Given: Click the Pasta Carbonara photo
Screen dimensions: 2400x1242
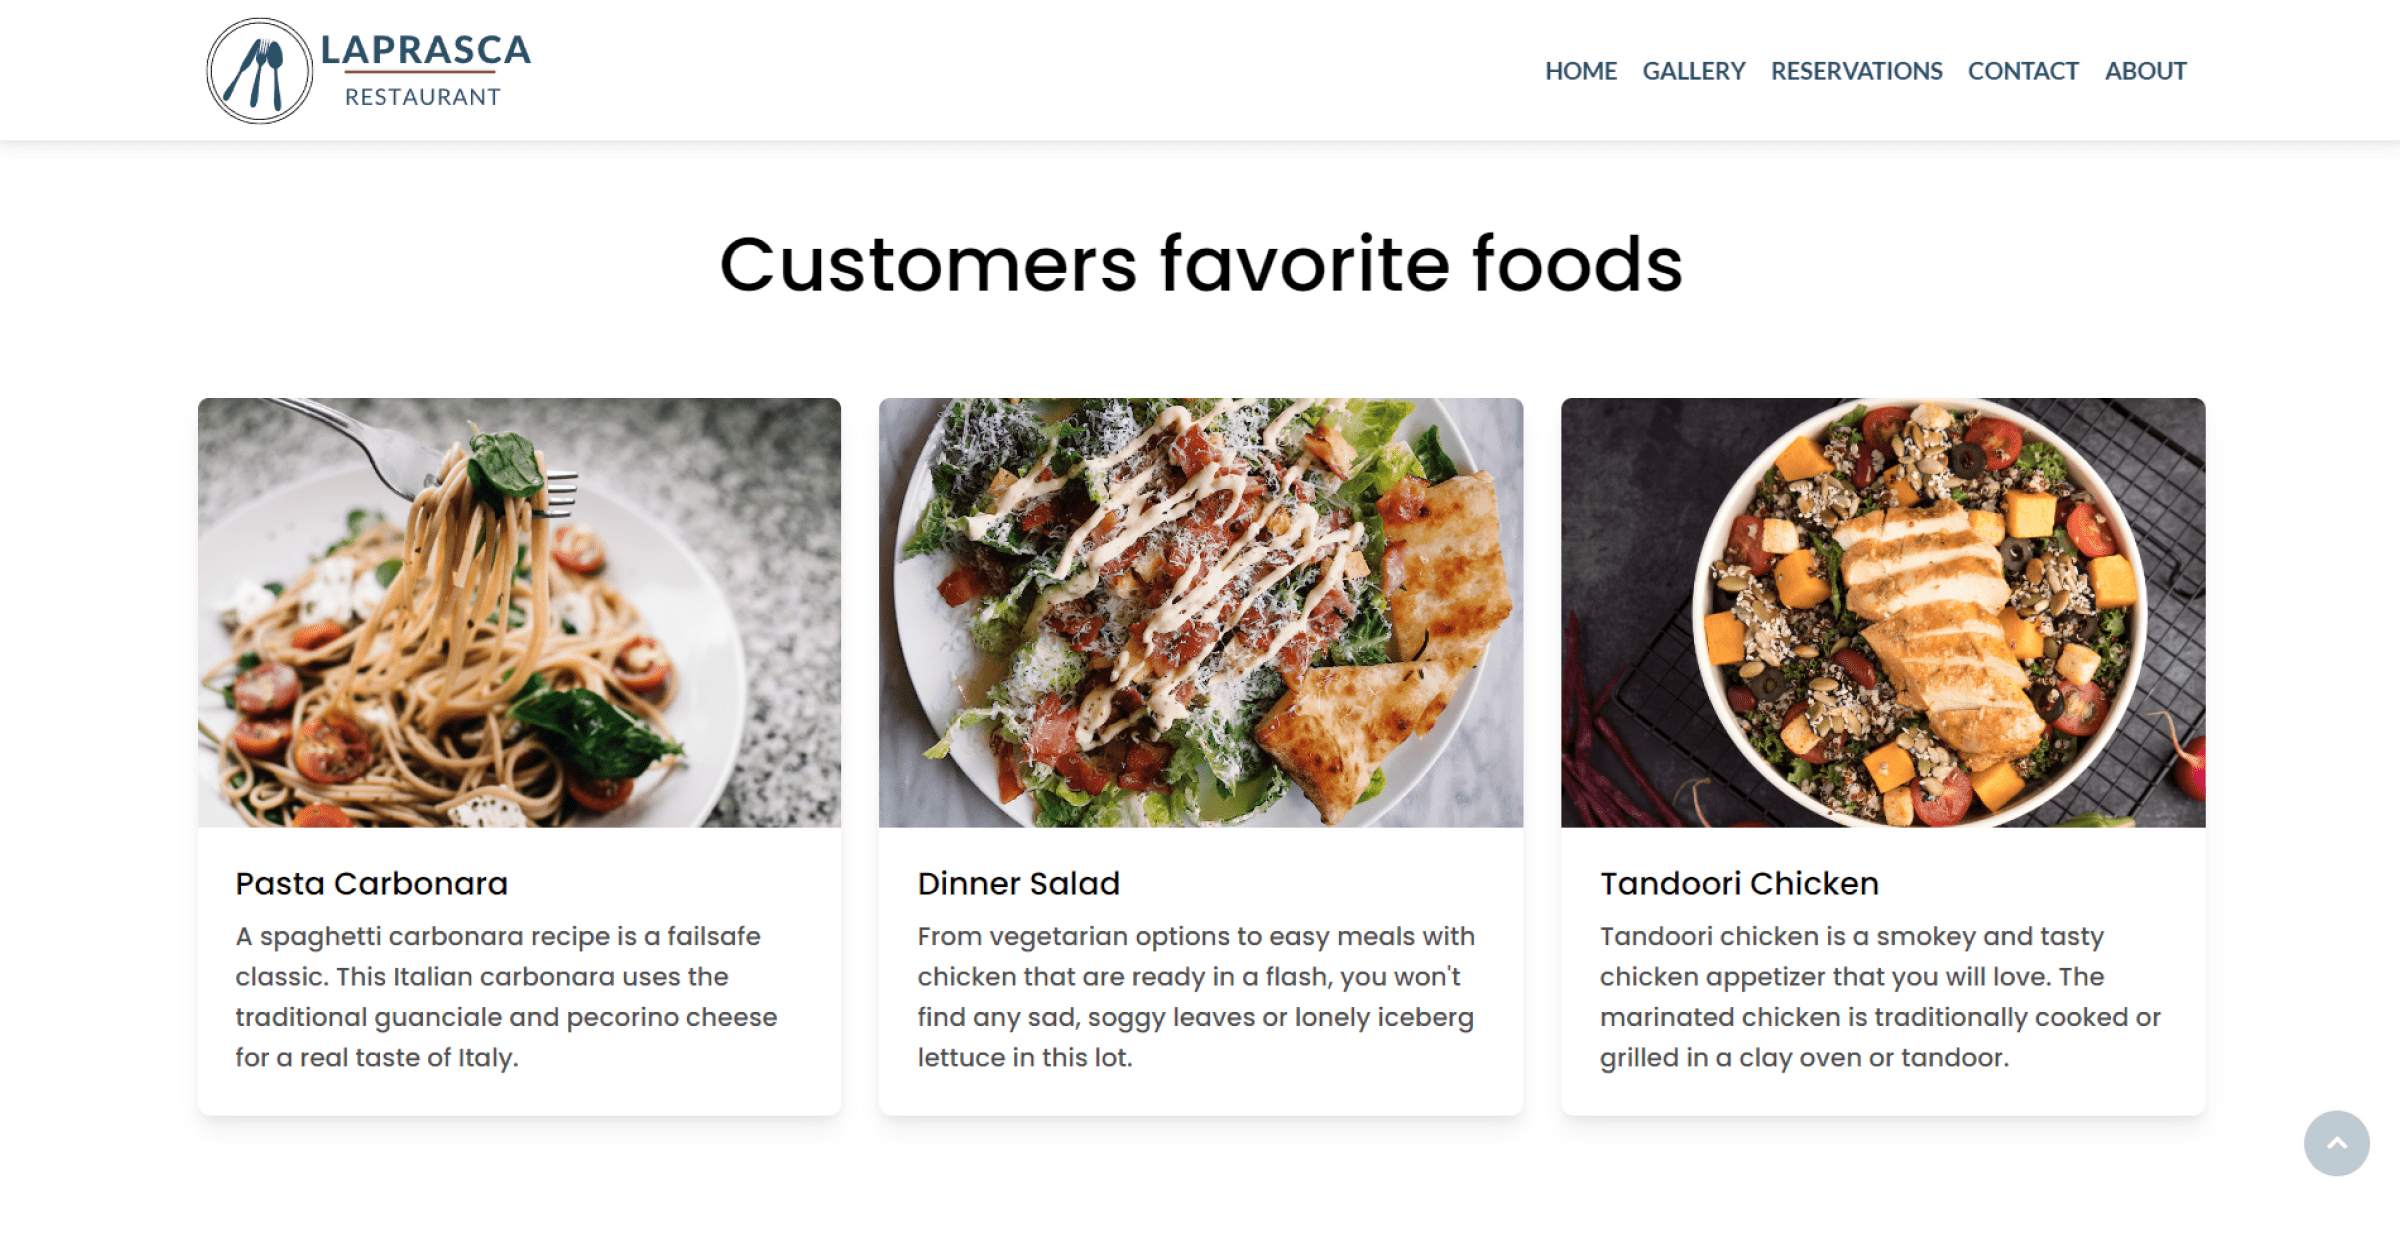Looking at the screenshot, I should [519, 612].
